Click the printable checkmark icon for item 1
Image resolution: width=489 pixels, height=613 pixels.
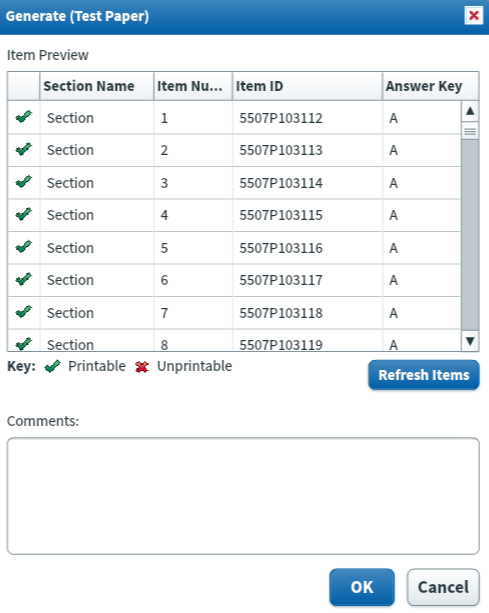click(23, 117)
